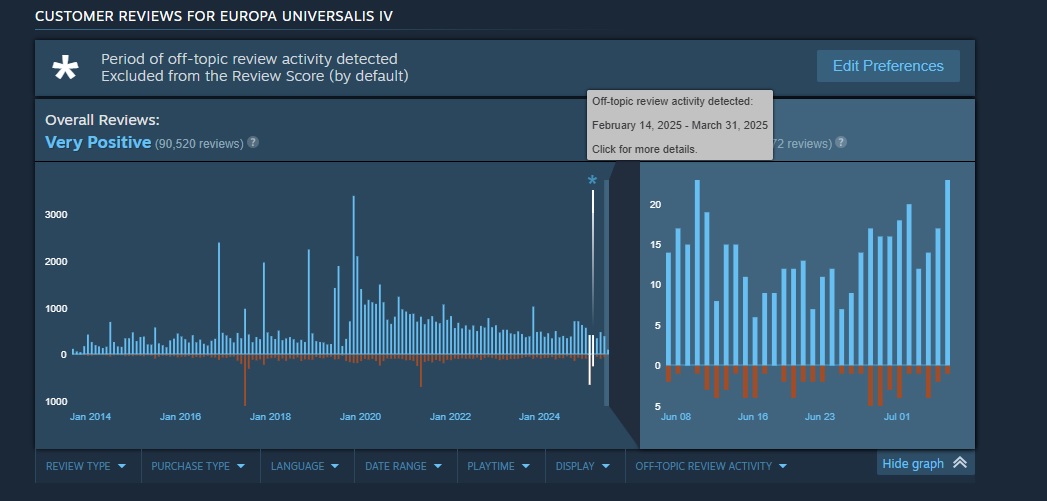Click the Jan 2022 axis label
The image size is (1047, 501).
[451, 417]
